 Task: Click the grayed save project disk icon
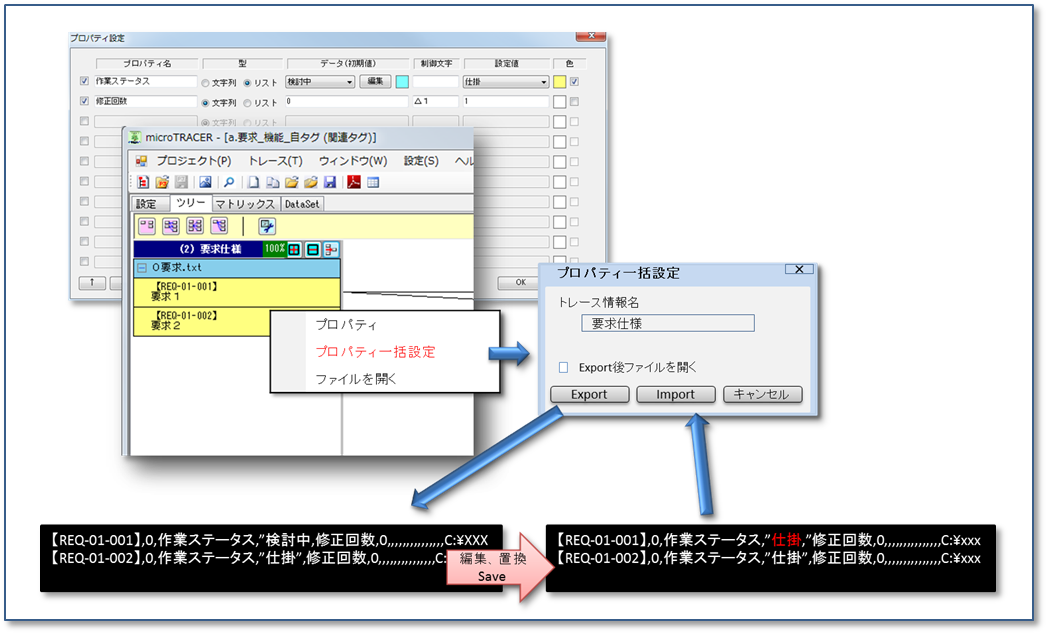click(181, 182)
